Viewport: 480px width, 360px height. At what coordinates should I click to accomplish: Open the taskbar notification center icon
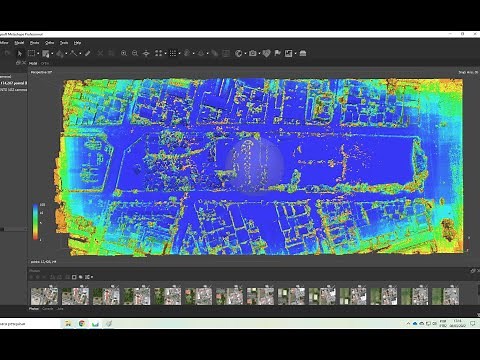tap(473, 324)
